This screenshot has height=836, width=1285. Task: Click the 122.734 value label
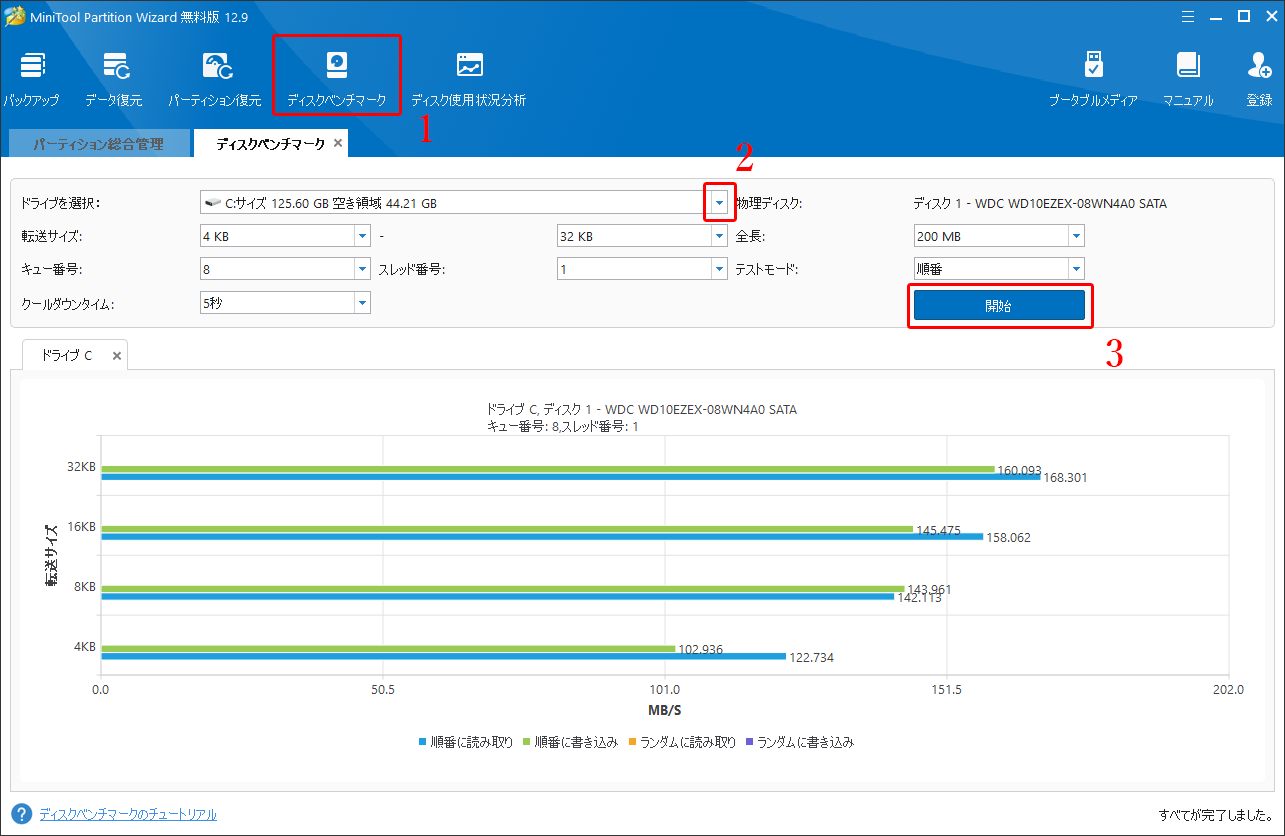pos(811,658)
